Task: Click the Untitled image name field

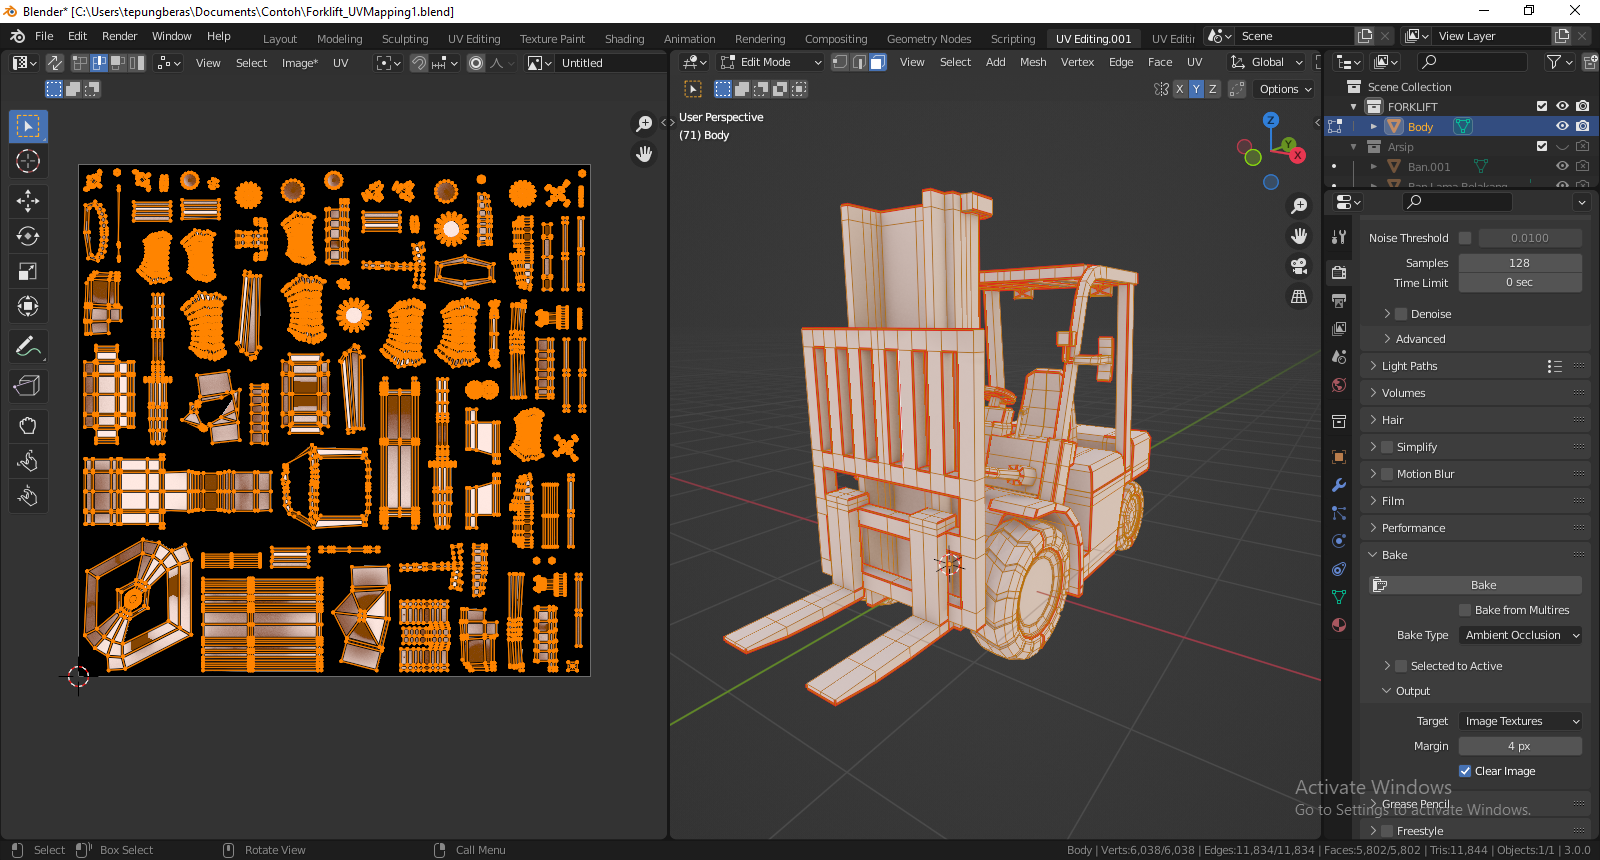Action: coord(610,63)
